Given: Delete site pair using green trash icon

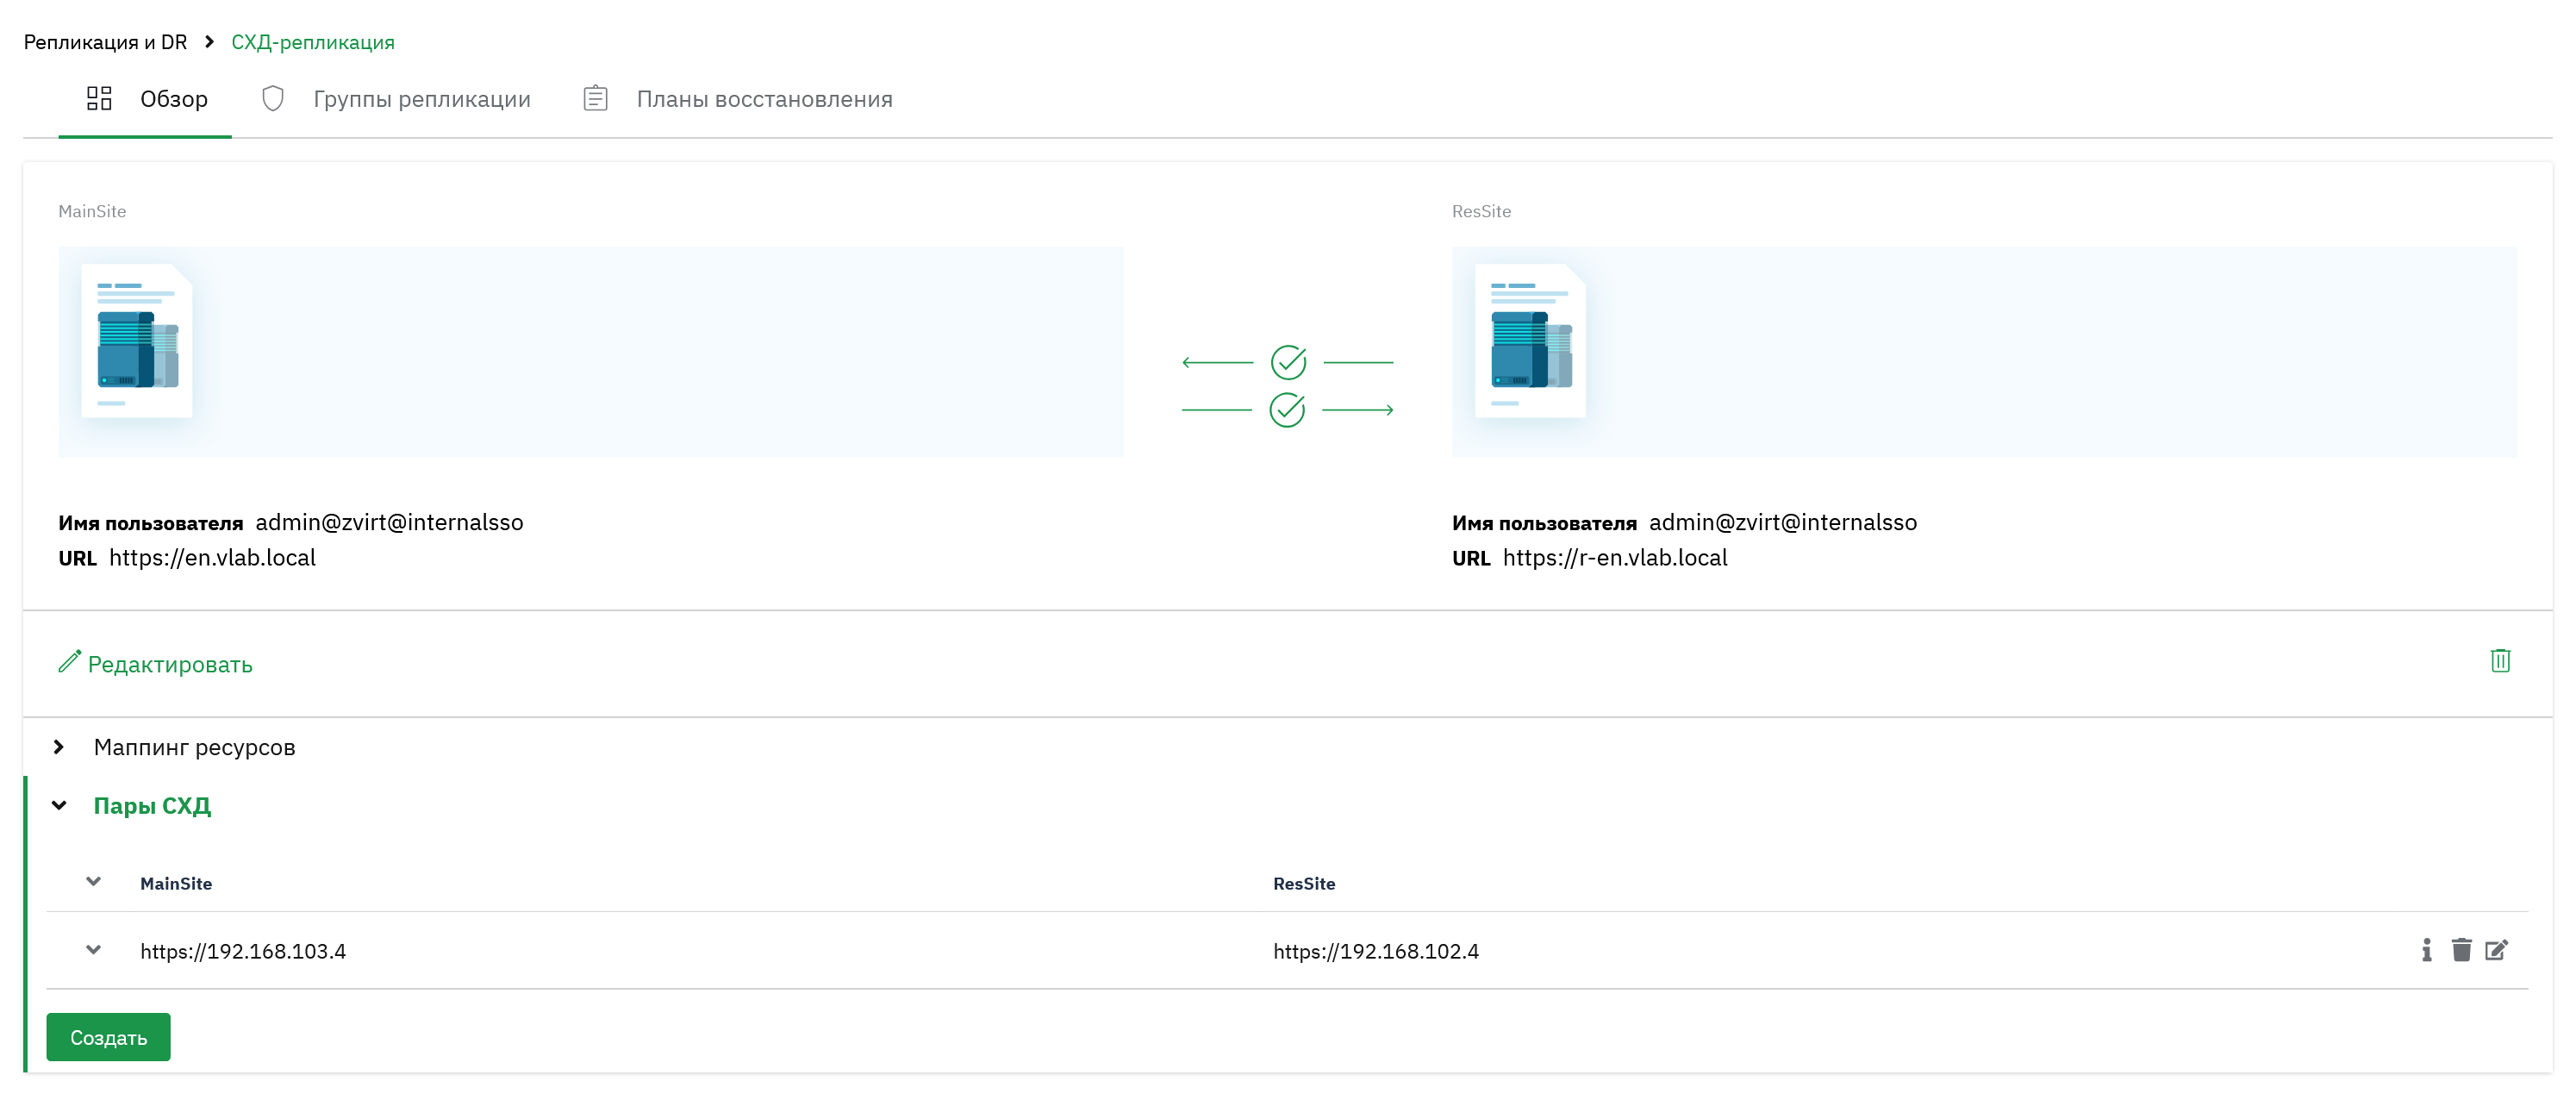Looking at the screenshot, I should coord(2500,660).
